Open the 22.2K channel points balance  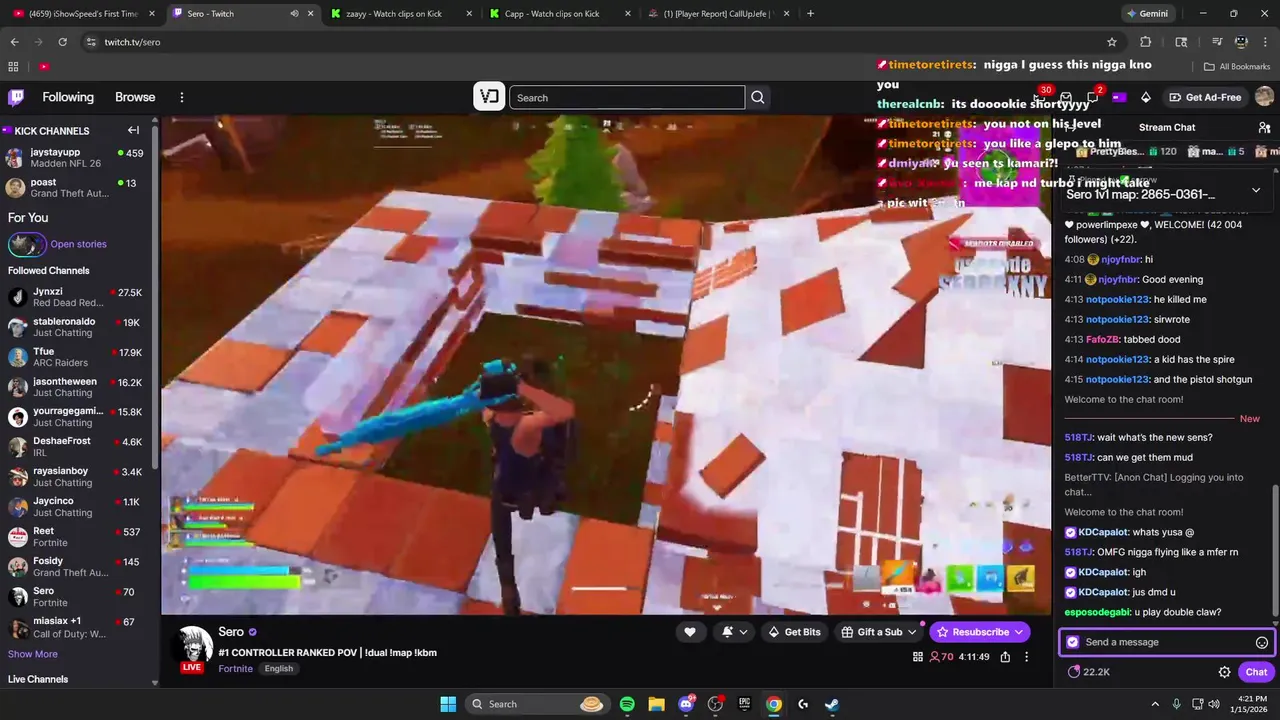coord(1088,672)
